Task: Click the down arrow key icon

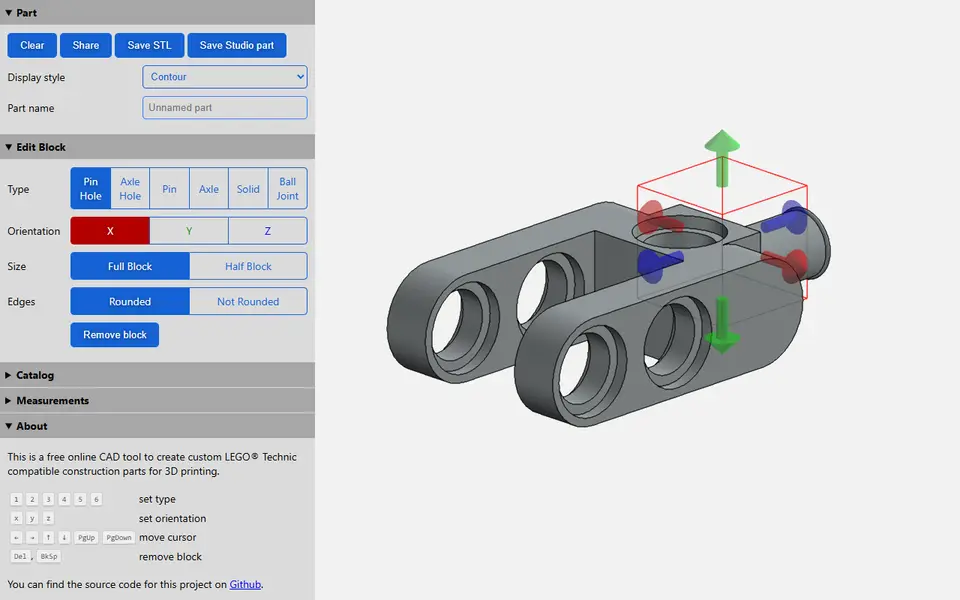Action: 64,537
